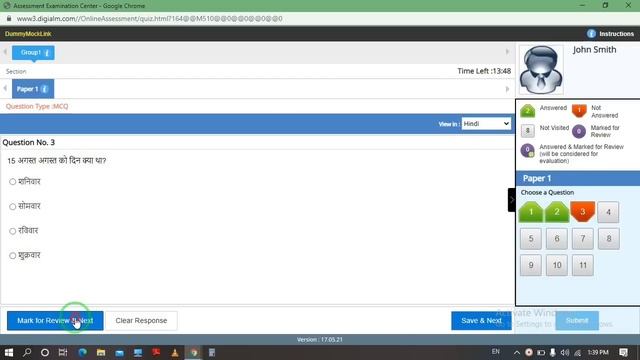Jump to question 8 in palette
Viewport: 640px width, 360px height.
609,239
